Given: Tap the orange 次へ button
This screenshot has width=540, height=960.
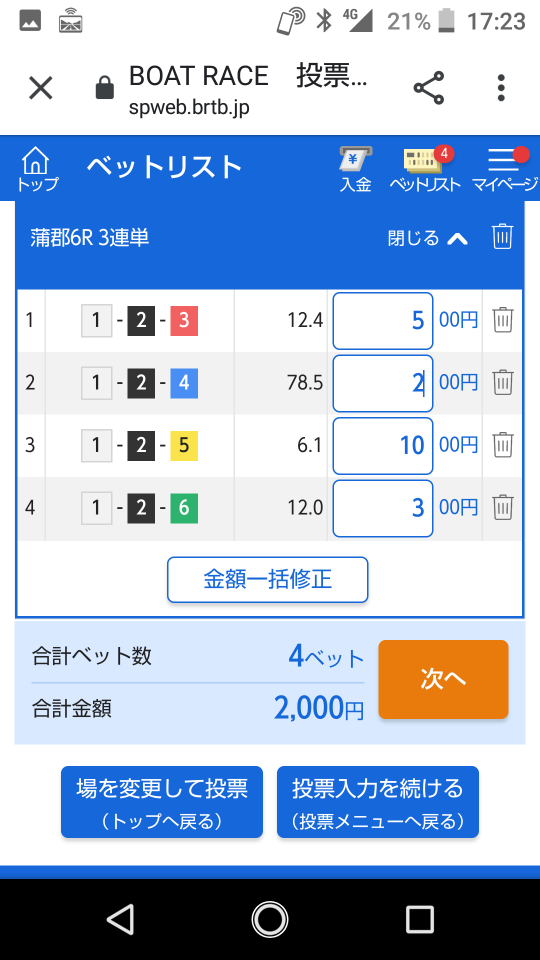Looking at the screenshot, I should (x=443, y=680).
